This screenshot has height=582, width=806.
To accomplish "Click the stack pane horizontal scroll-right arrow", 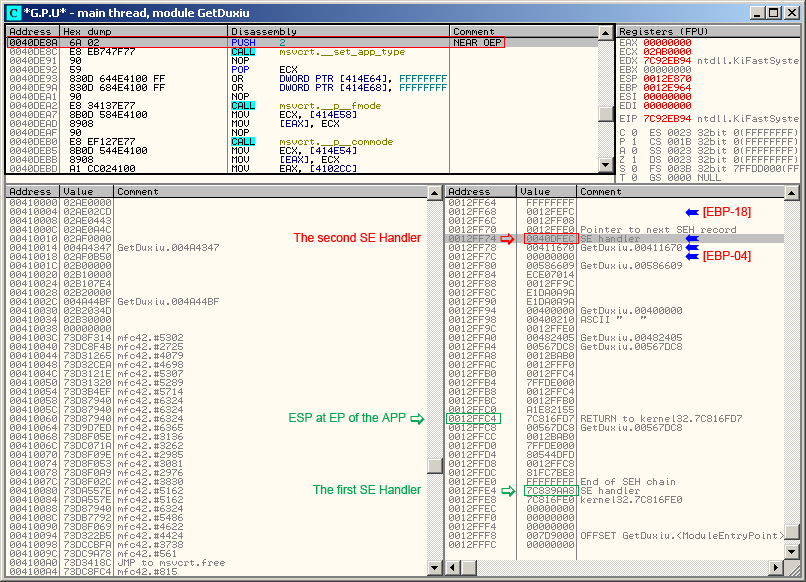I will tap(777, 568).
